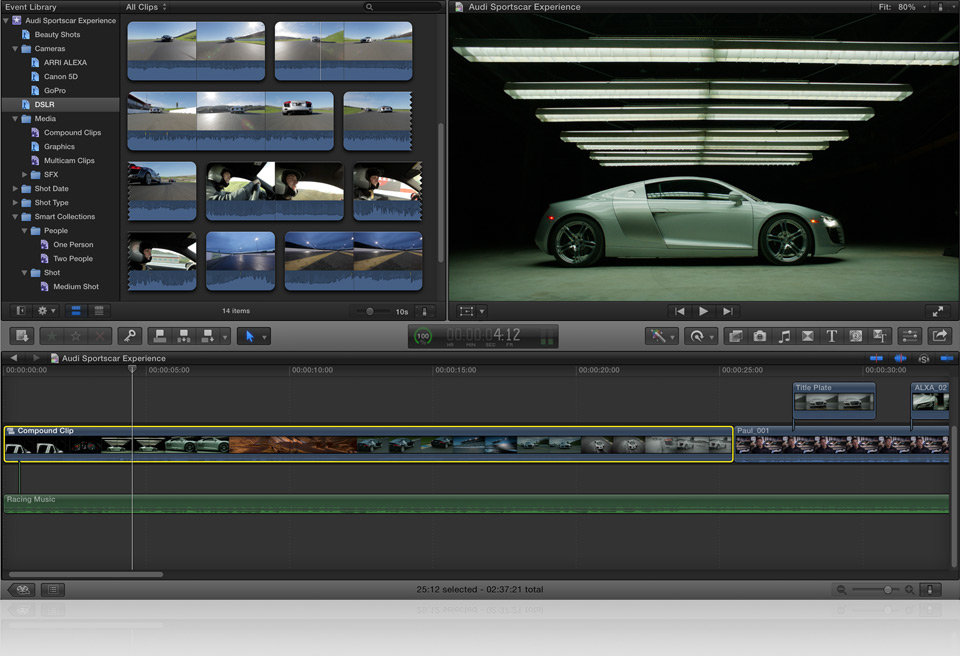Collapse the Audi Sportscar Experience event
960x656 pixels.
click(x=6, y=20)
